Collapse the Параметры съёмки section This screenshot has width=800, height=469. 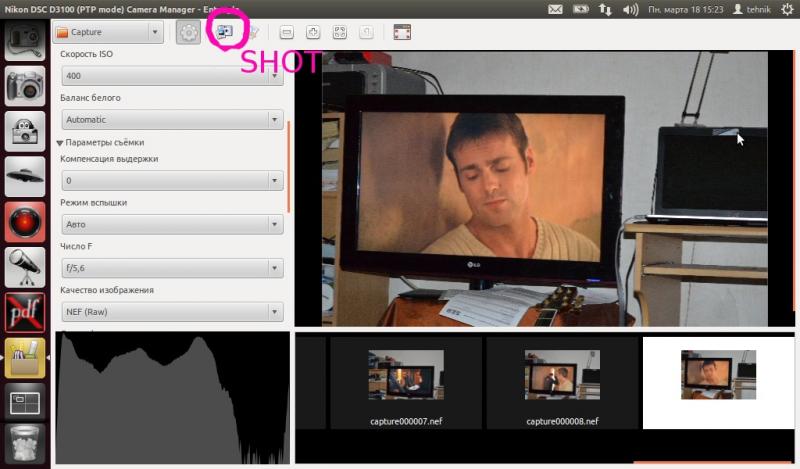[x=60, y=143]
